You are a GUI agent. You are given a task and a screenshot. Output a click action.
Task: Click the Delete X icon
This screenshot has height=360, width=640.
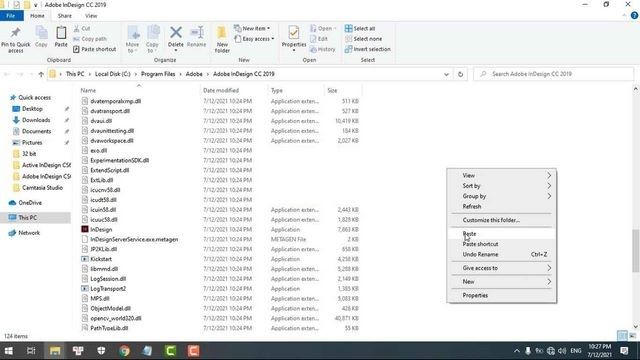(x=176, y=32)
